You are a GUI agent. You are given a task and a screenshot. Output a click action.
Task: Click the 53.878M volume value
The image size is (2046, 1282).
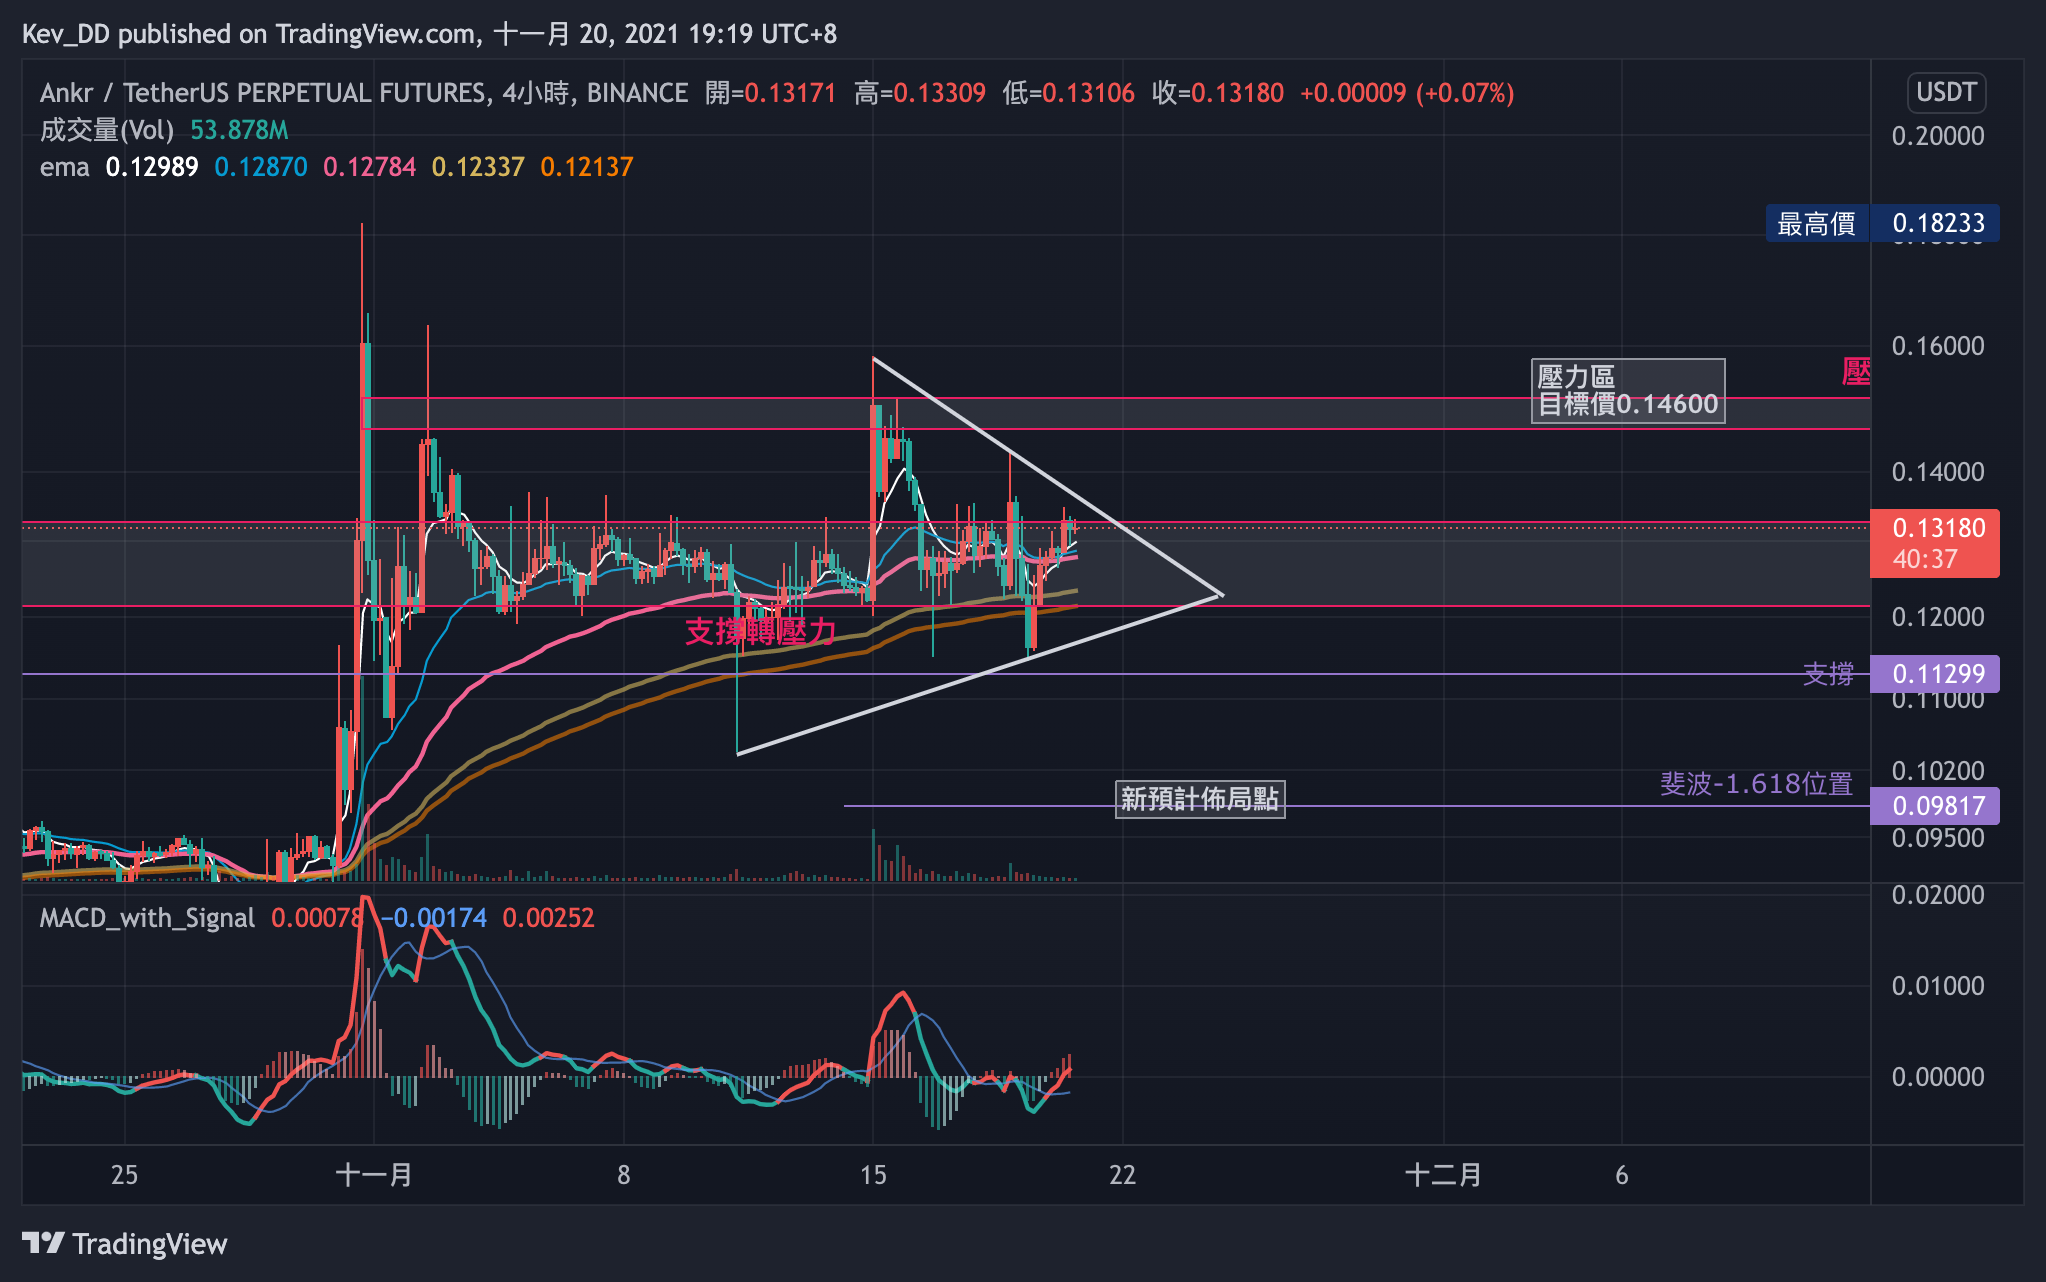pos(239,130)
